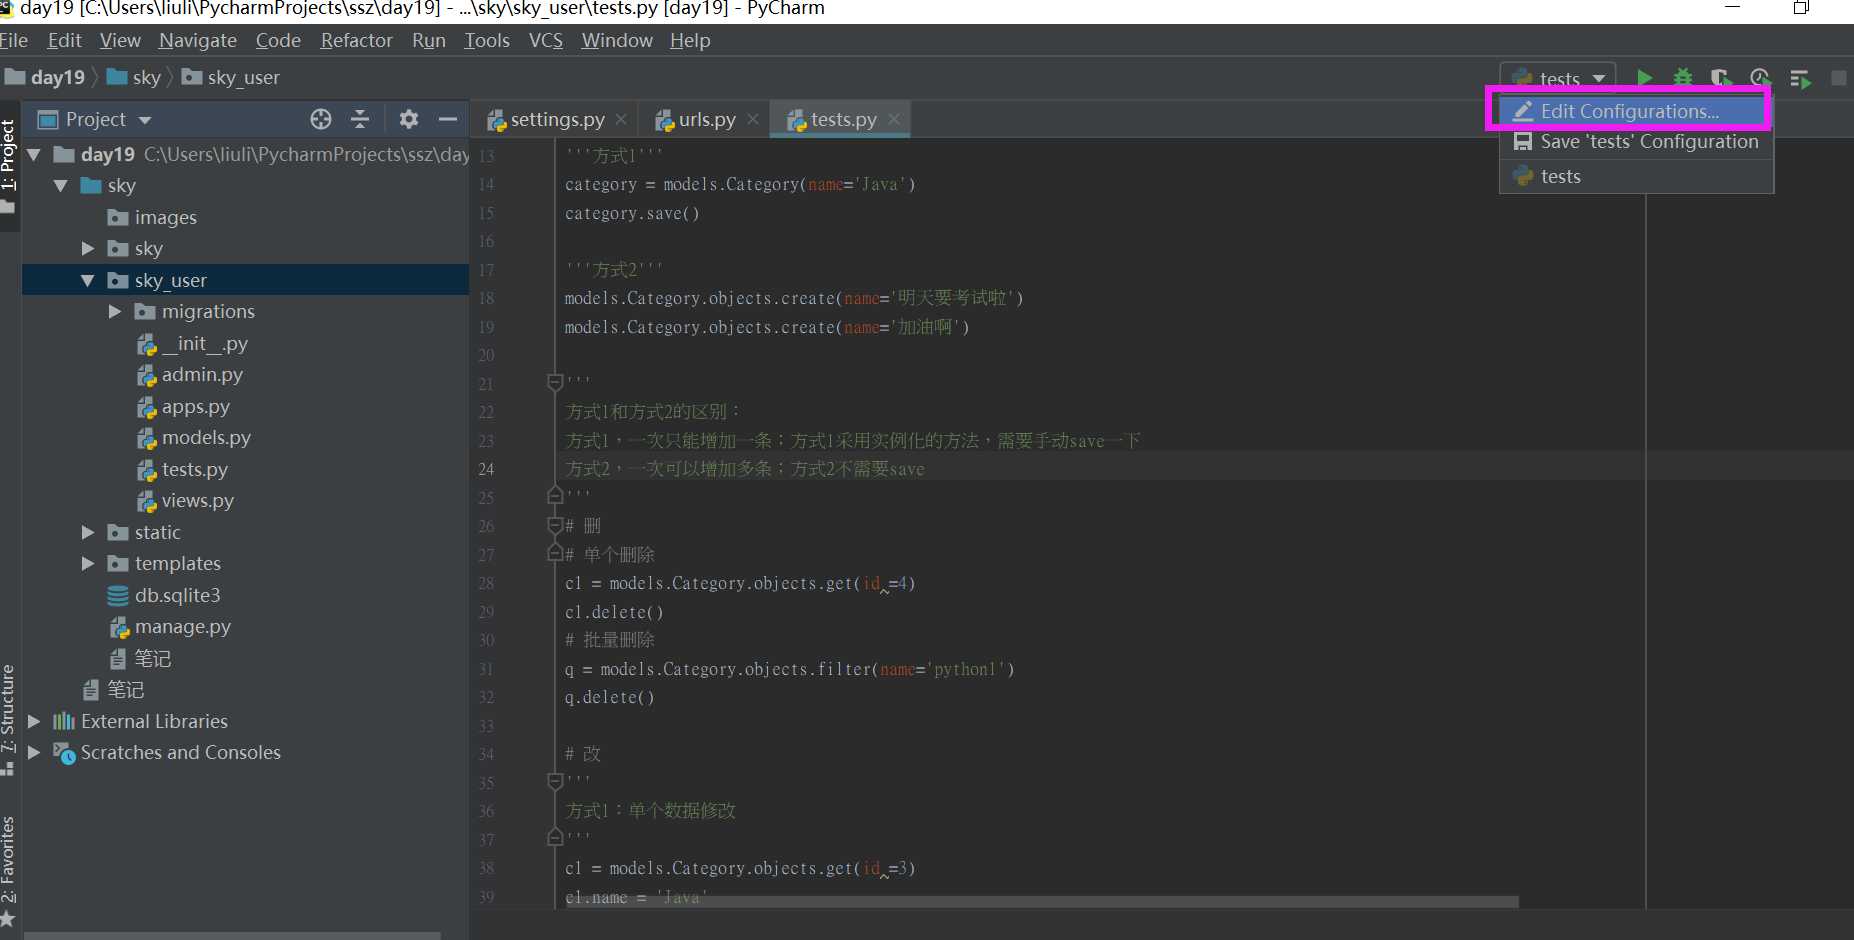Click the Debug bug icon
Screen dimensions: 1854x940
click(1683, 77)
